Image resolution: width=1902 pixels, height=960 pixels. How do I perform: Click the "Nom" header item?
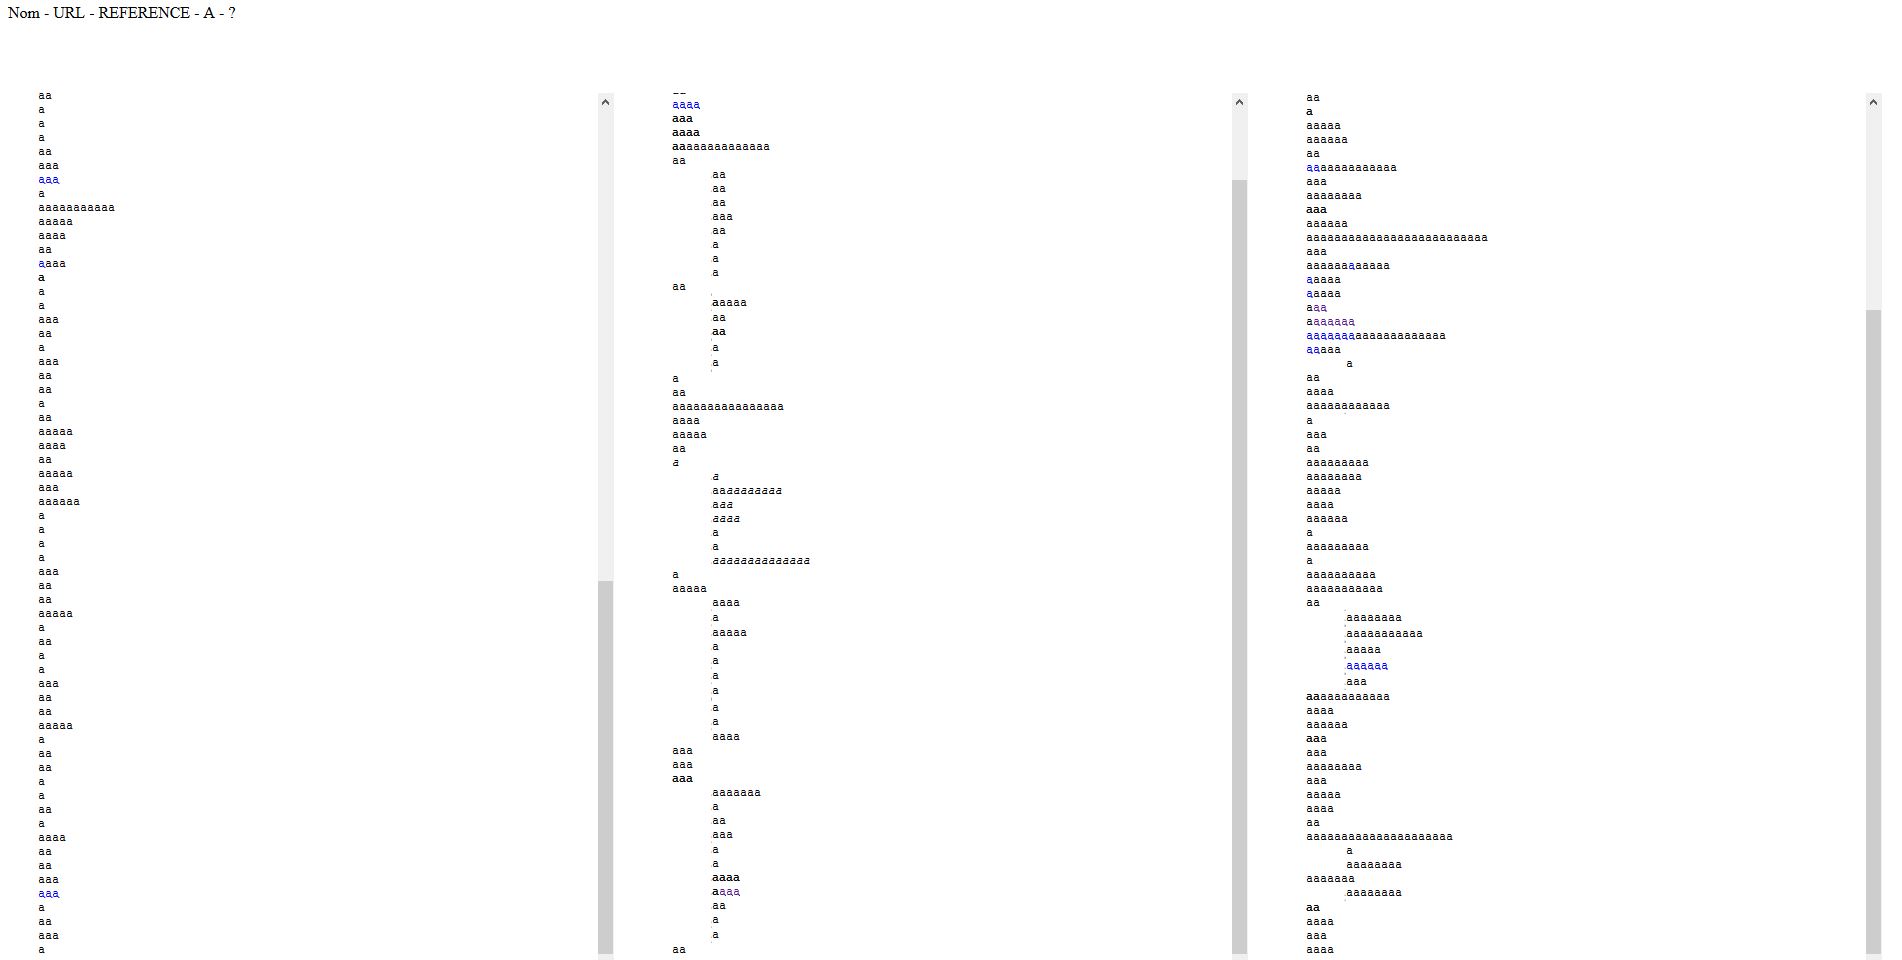(23, 13)
